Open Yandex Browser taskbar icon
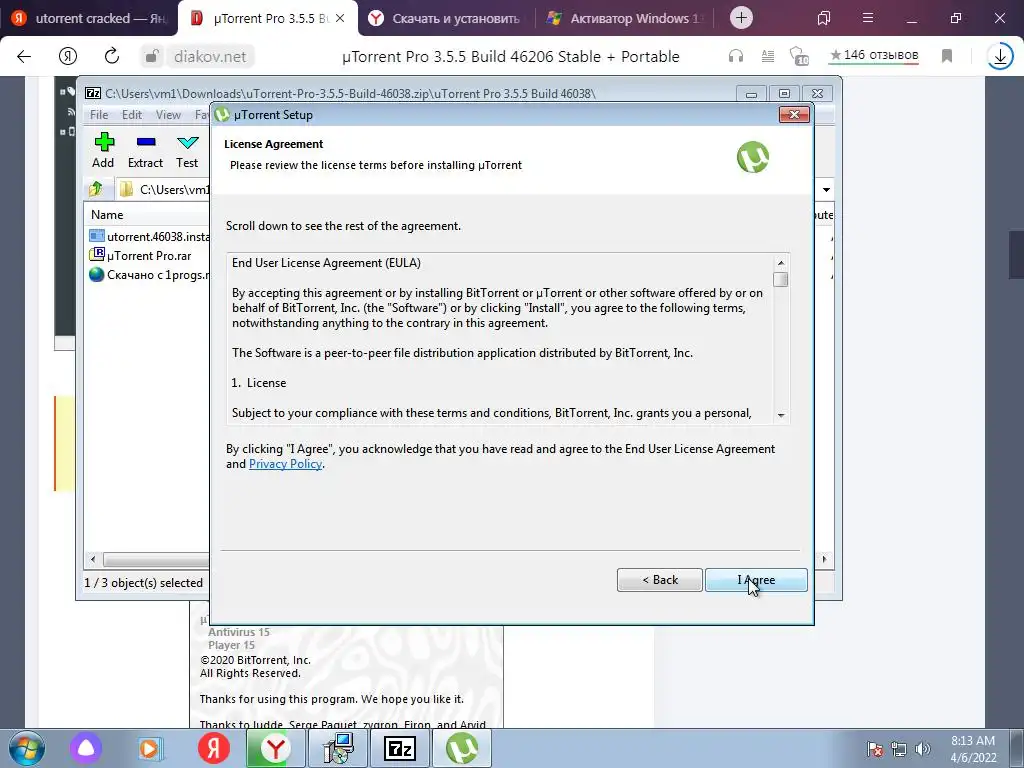Screen dimensions: 1024x768 (276, 748)
